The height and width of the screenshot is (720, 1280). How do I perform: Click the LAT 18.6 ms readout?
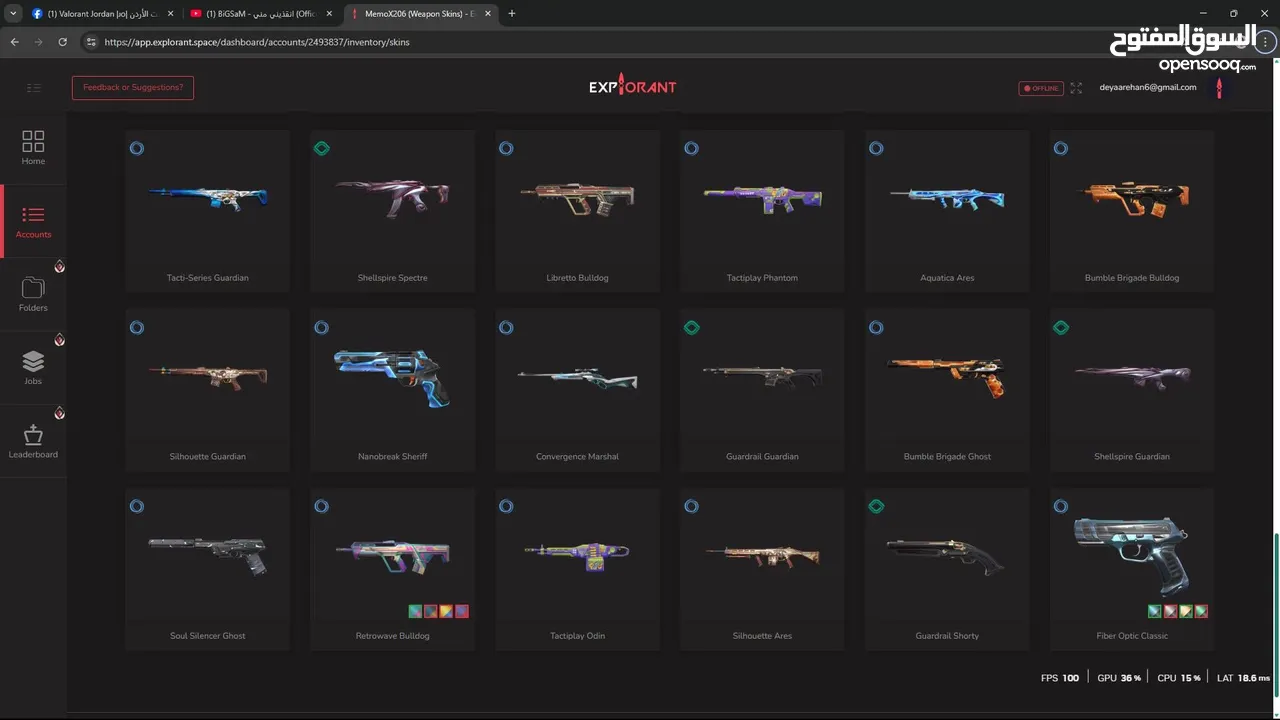(x=1243, y=678)
